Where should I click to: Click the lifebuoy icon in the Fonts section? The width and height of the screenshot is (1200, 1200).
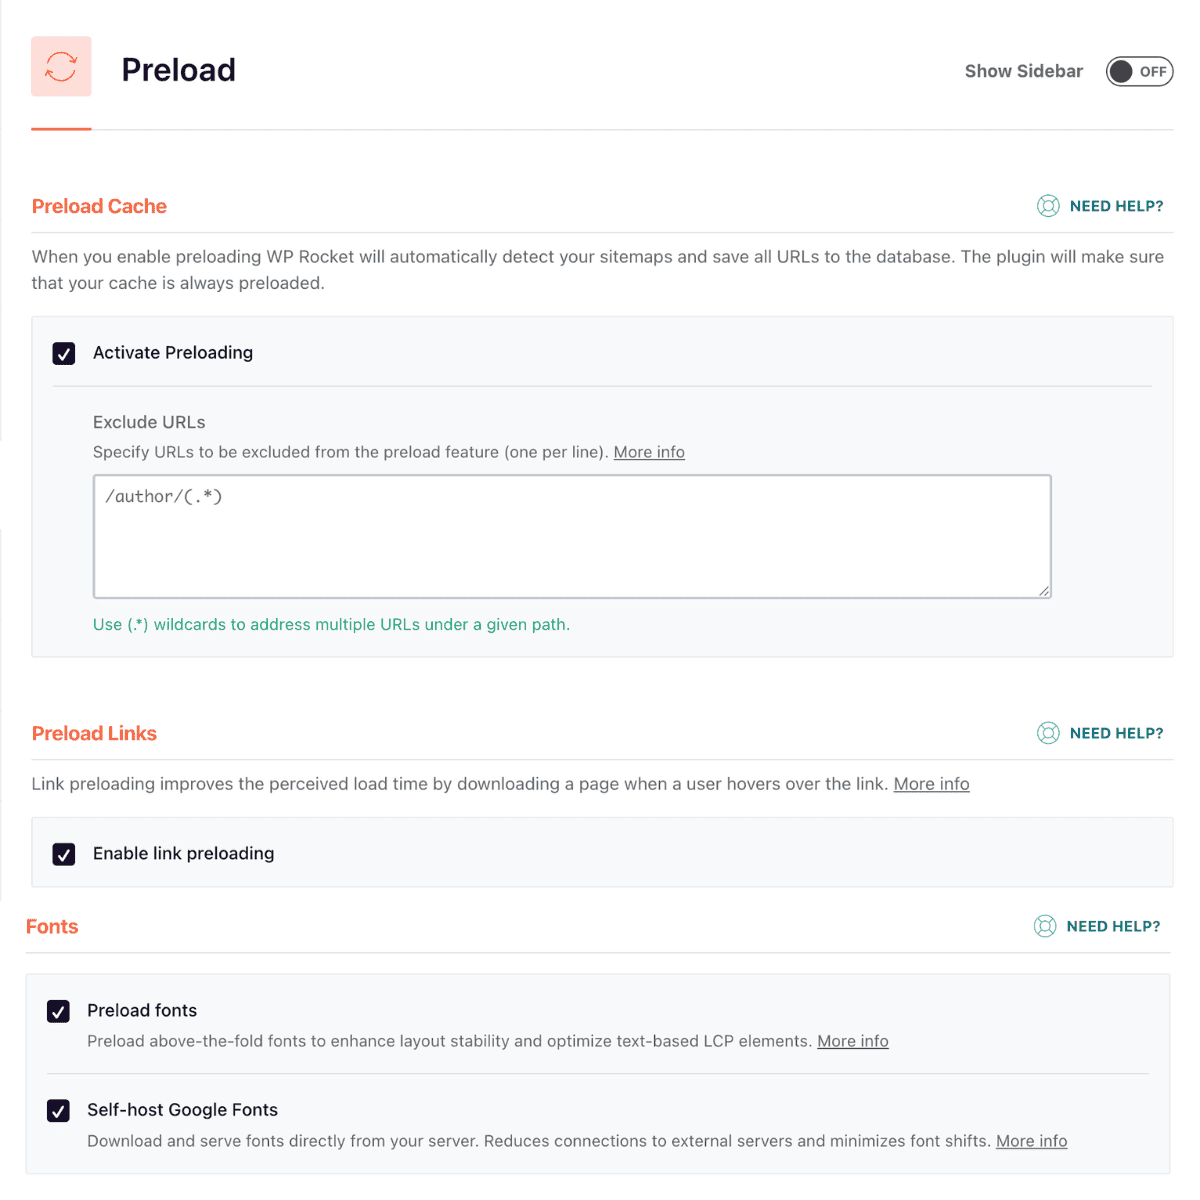pos(1044,926)
